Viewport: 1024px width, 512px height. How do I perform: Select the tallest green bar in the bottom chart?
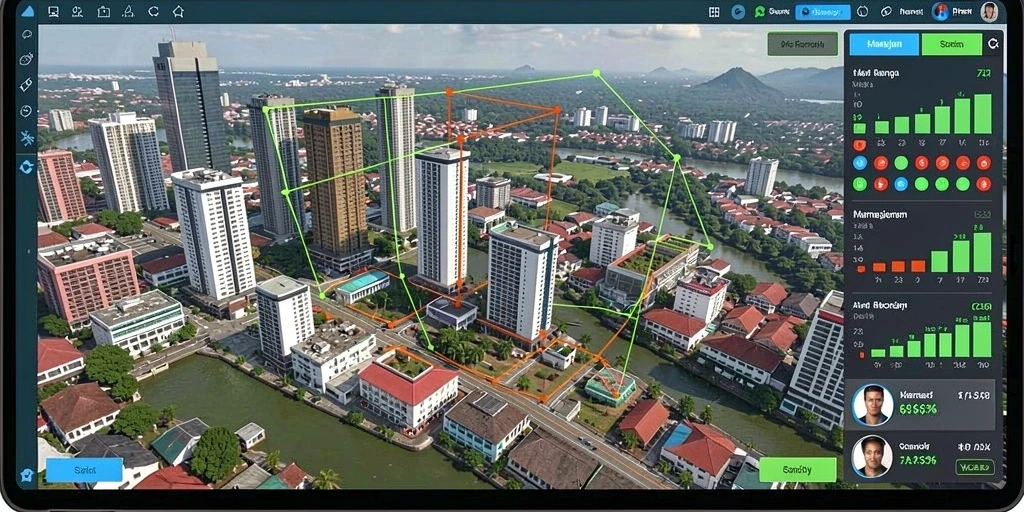[x=982, y=339]
